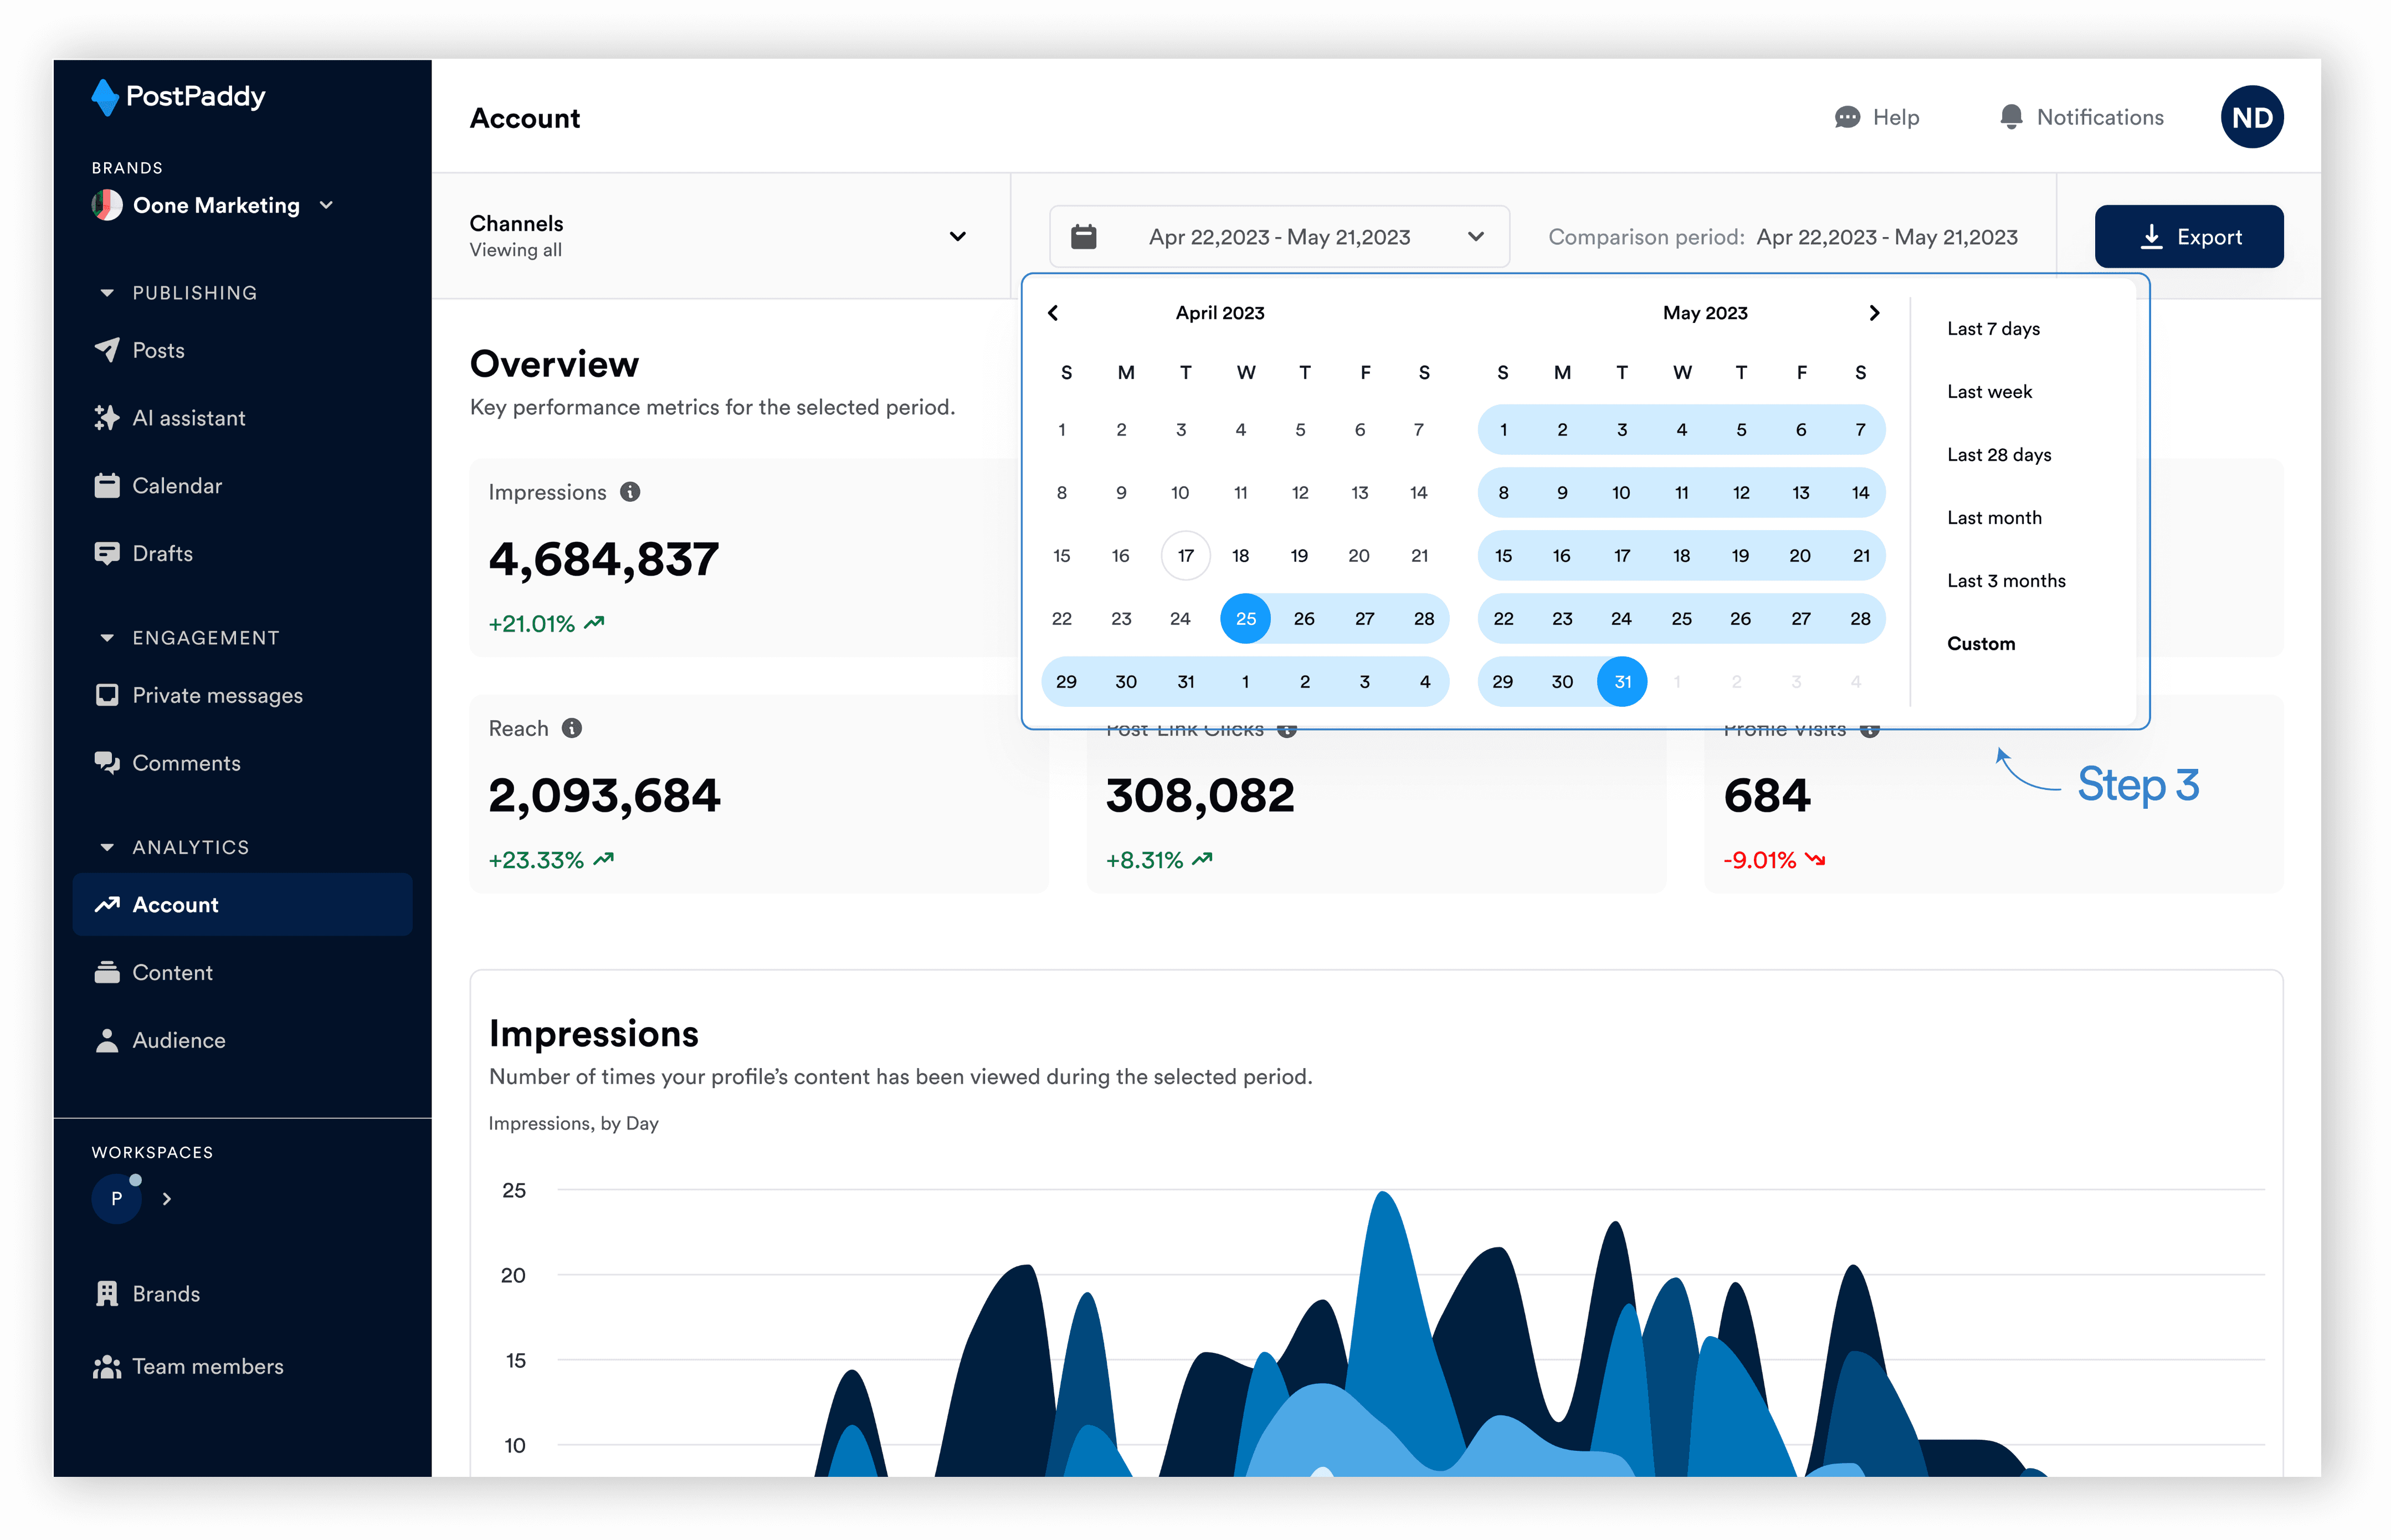Open the Drafts sidebar icon
2391x1540 pixels.
(106, 553)
